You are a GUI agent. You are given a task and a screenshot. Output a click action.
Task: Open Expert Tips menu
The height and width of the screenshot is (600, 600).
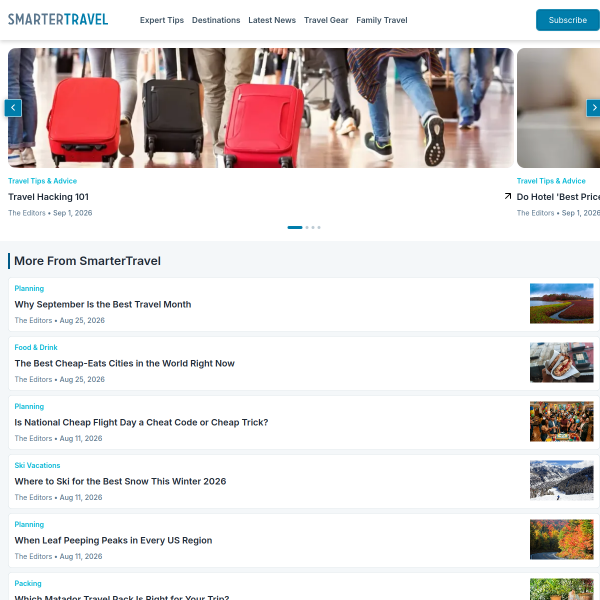click(162, 20)
